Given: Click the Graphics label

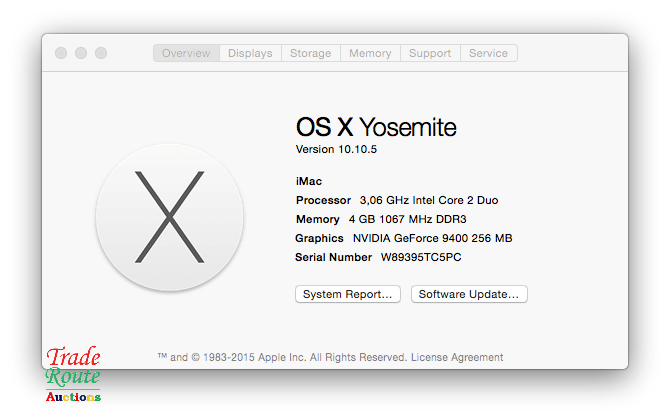Looking at the screenshot, I should click(x=319, y=238).
